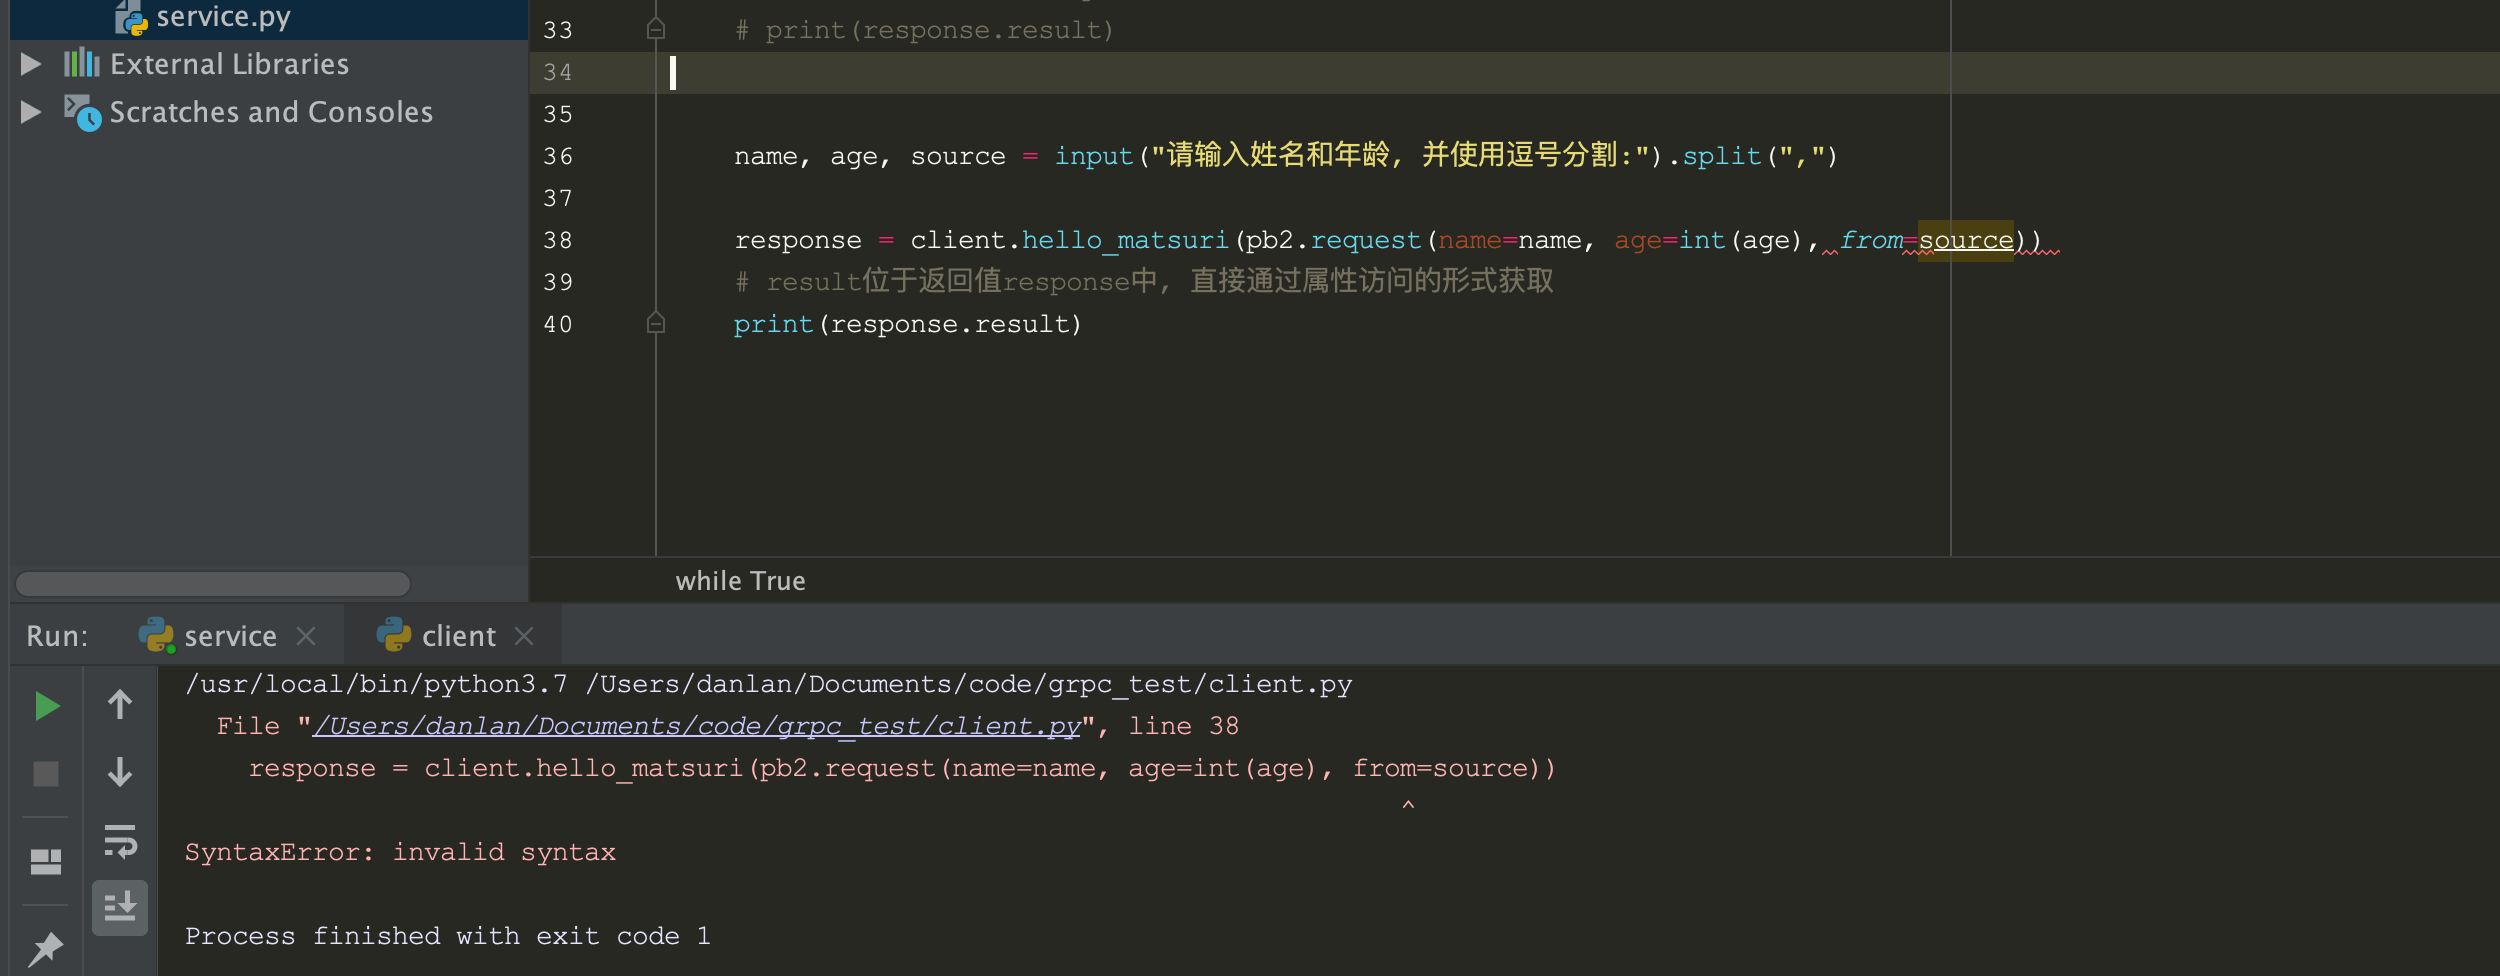Switch to the service run tab

pos(230,636)
